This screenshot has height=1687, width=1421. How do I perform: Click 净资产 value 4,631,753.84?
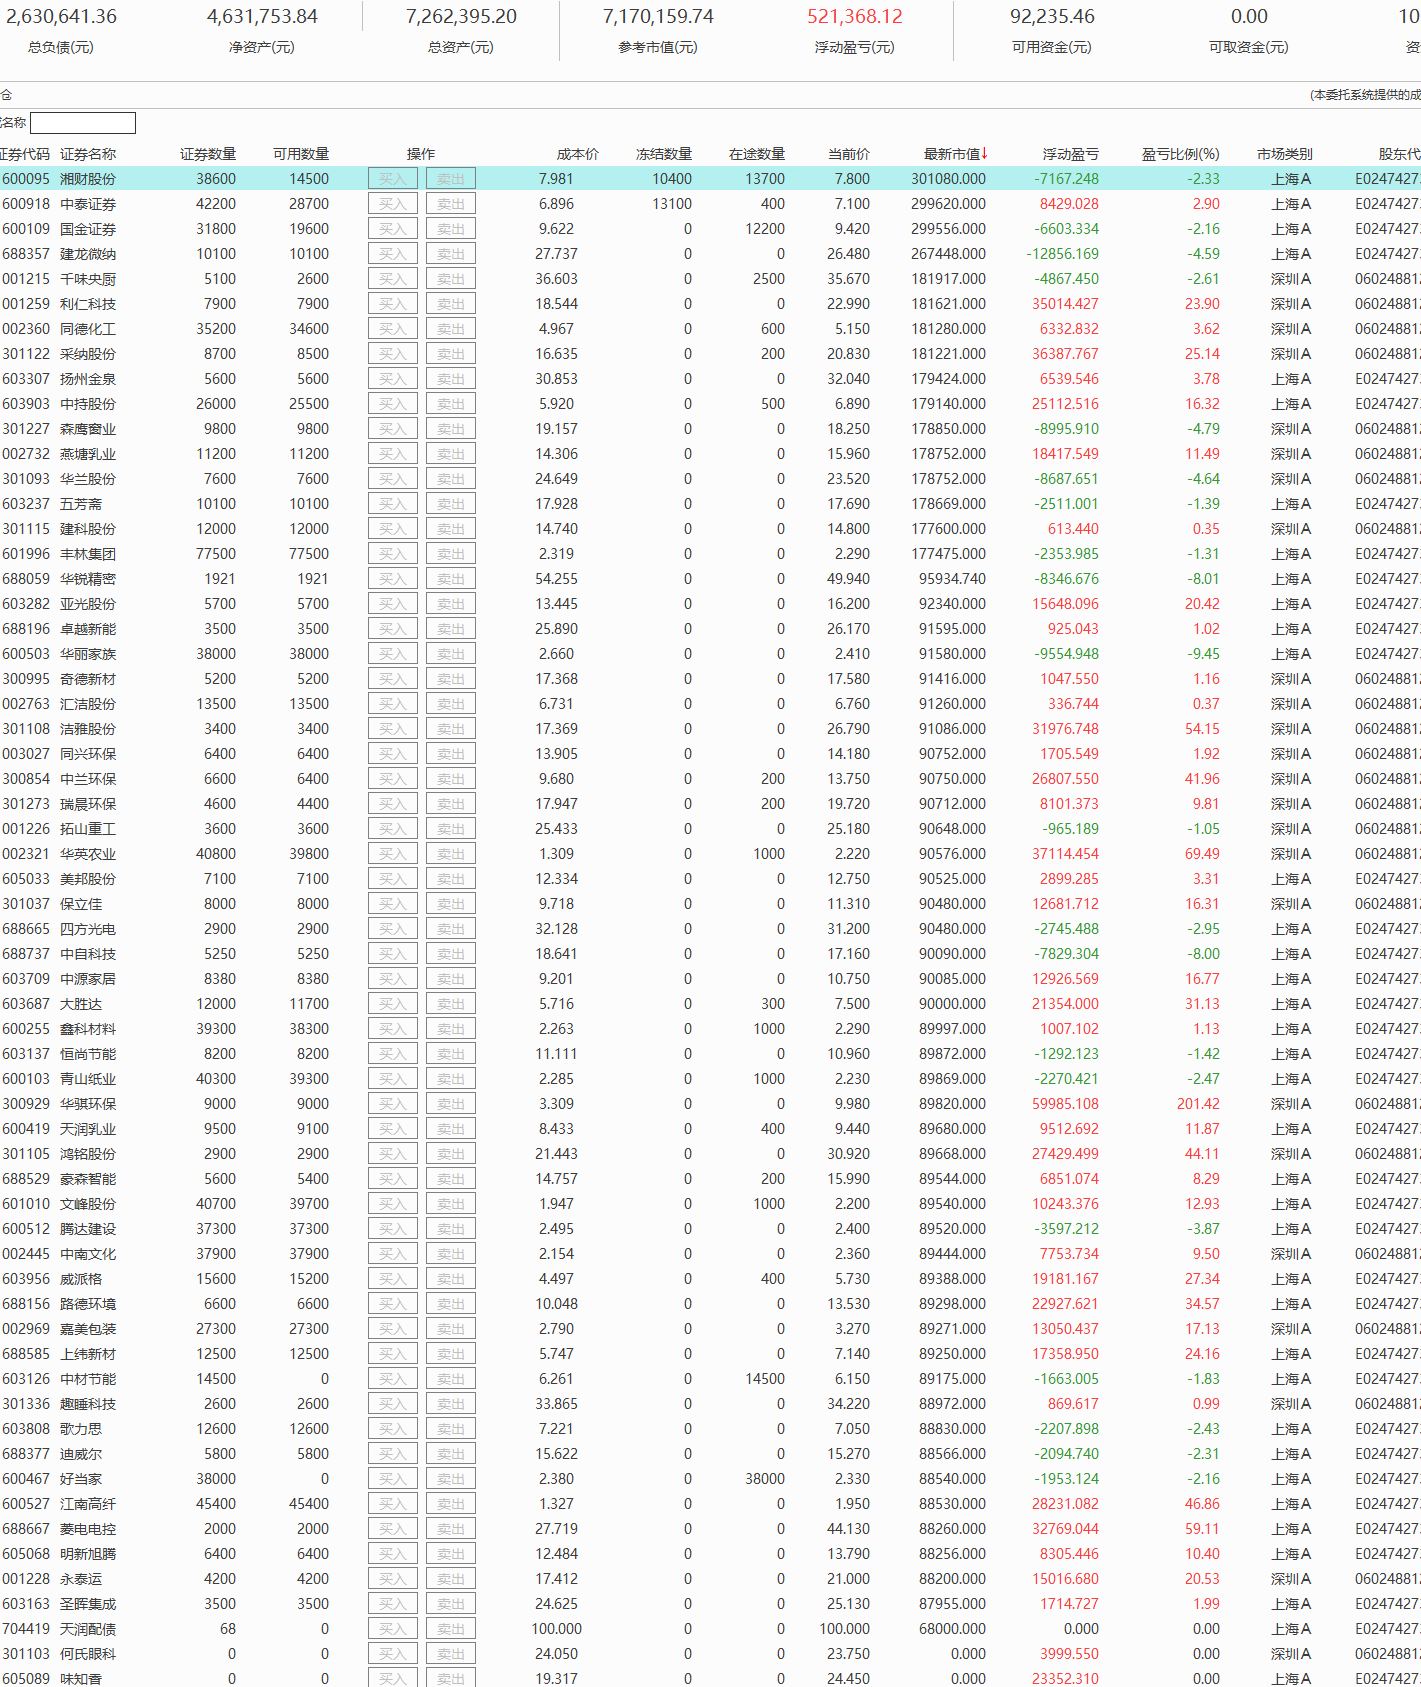[x=262, y=17]
